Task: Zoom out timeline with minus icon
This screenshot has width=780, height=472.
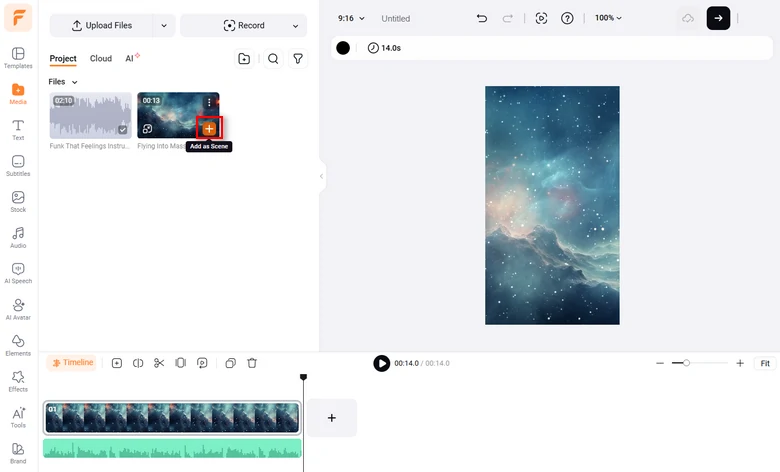Action: pos(660,363)
